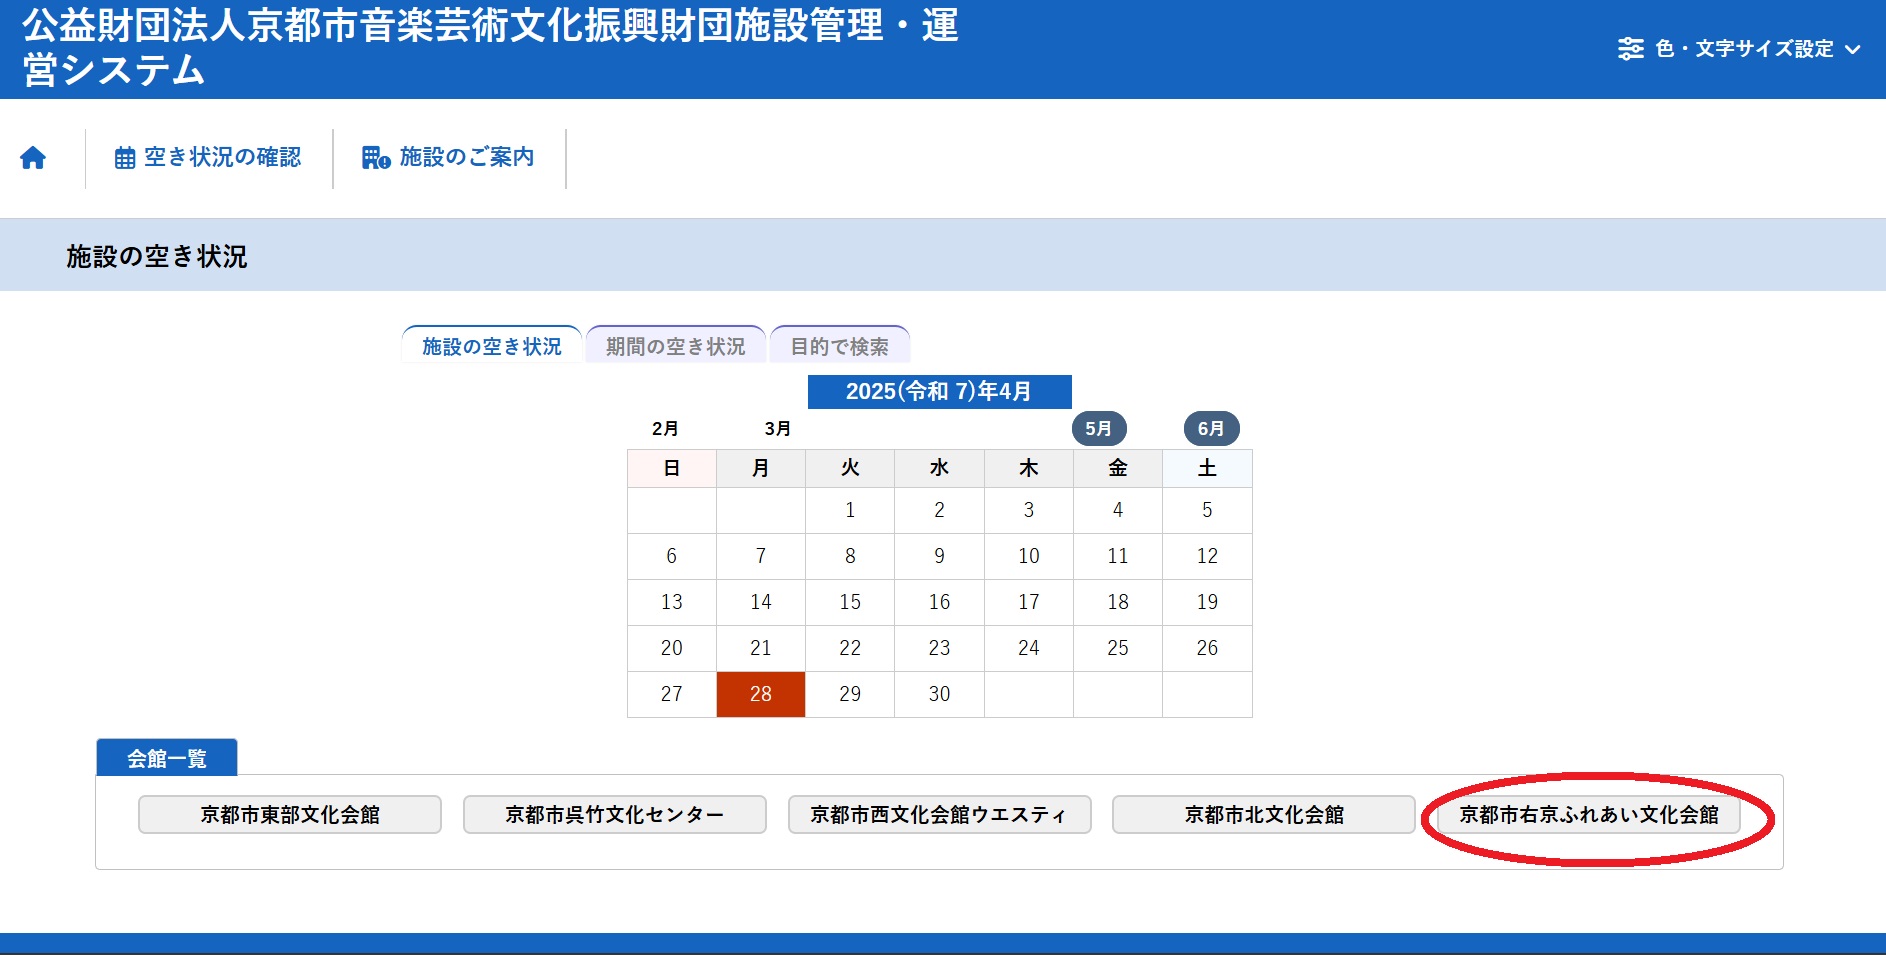Pick date 30 in the calendar
The image size is (1886, 955).
click(x=939, y=694)
